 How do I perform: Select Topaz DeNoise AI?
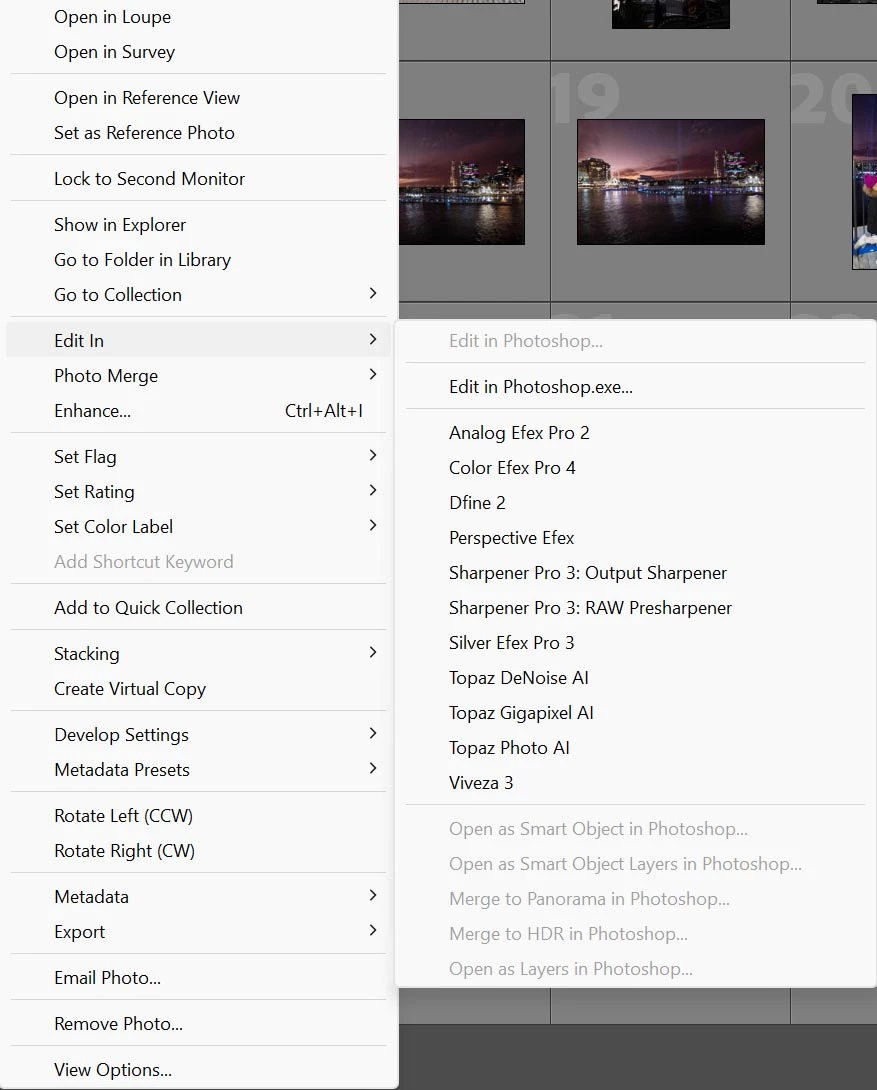(x=635, y=677)
